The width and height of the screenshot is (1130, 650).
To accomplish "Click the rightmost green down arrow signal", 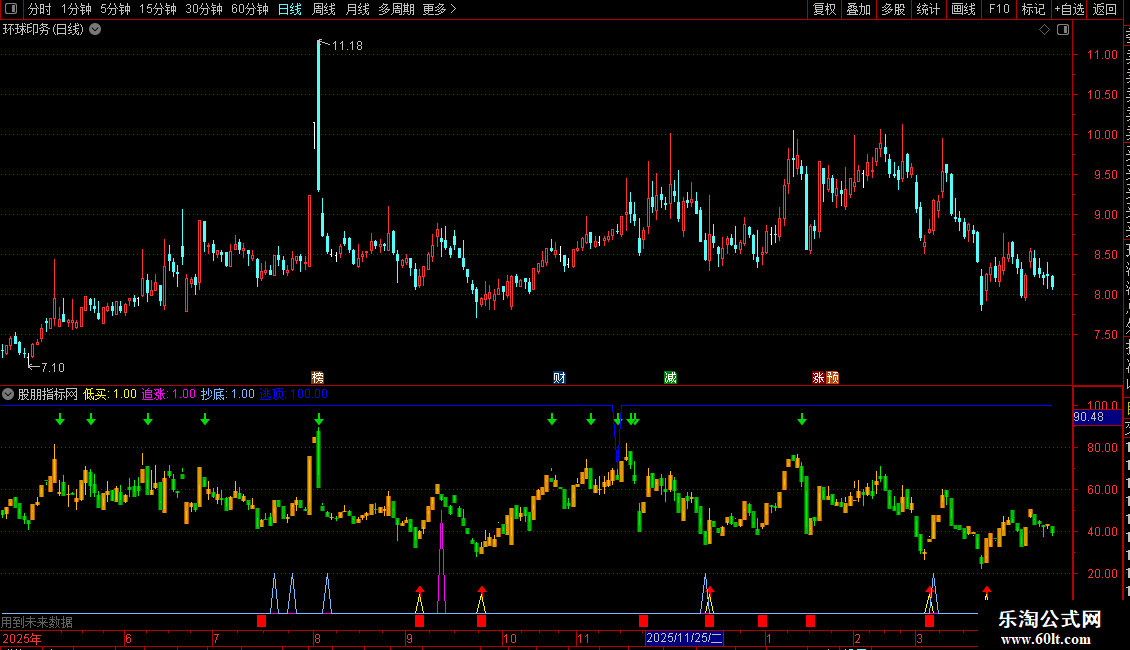I will (x=802, y=419).
